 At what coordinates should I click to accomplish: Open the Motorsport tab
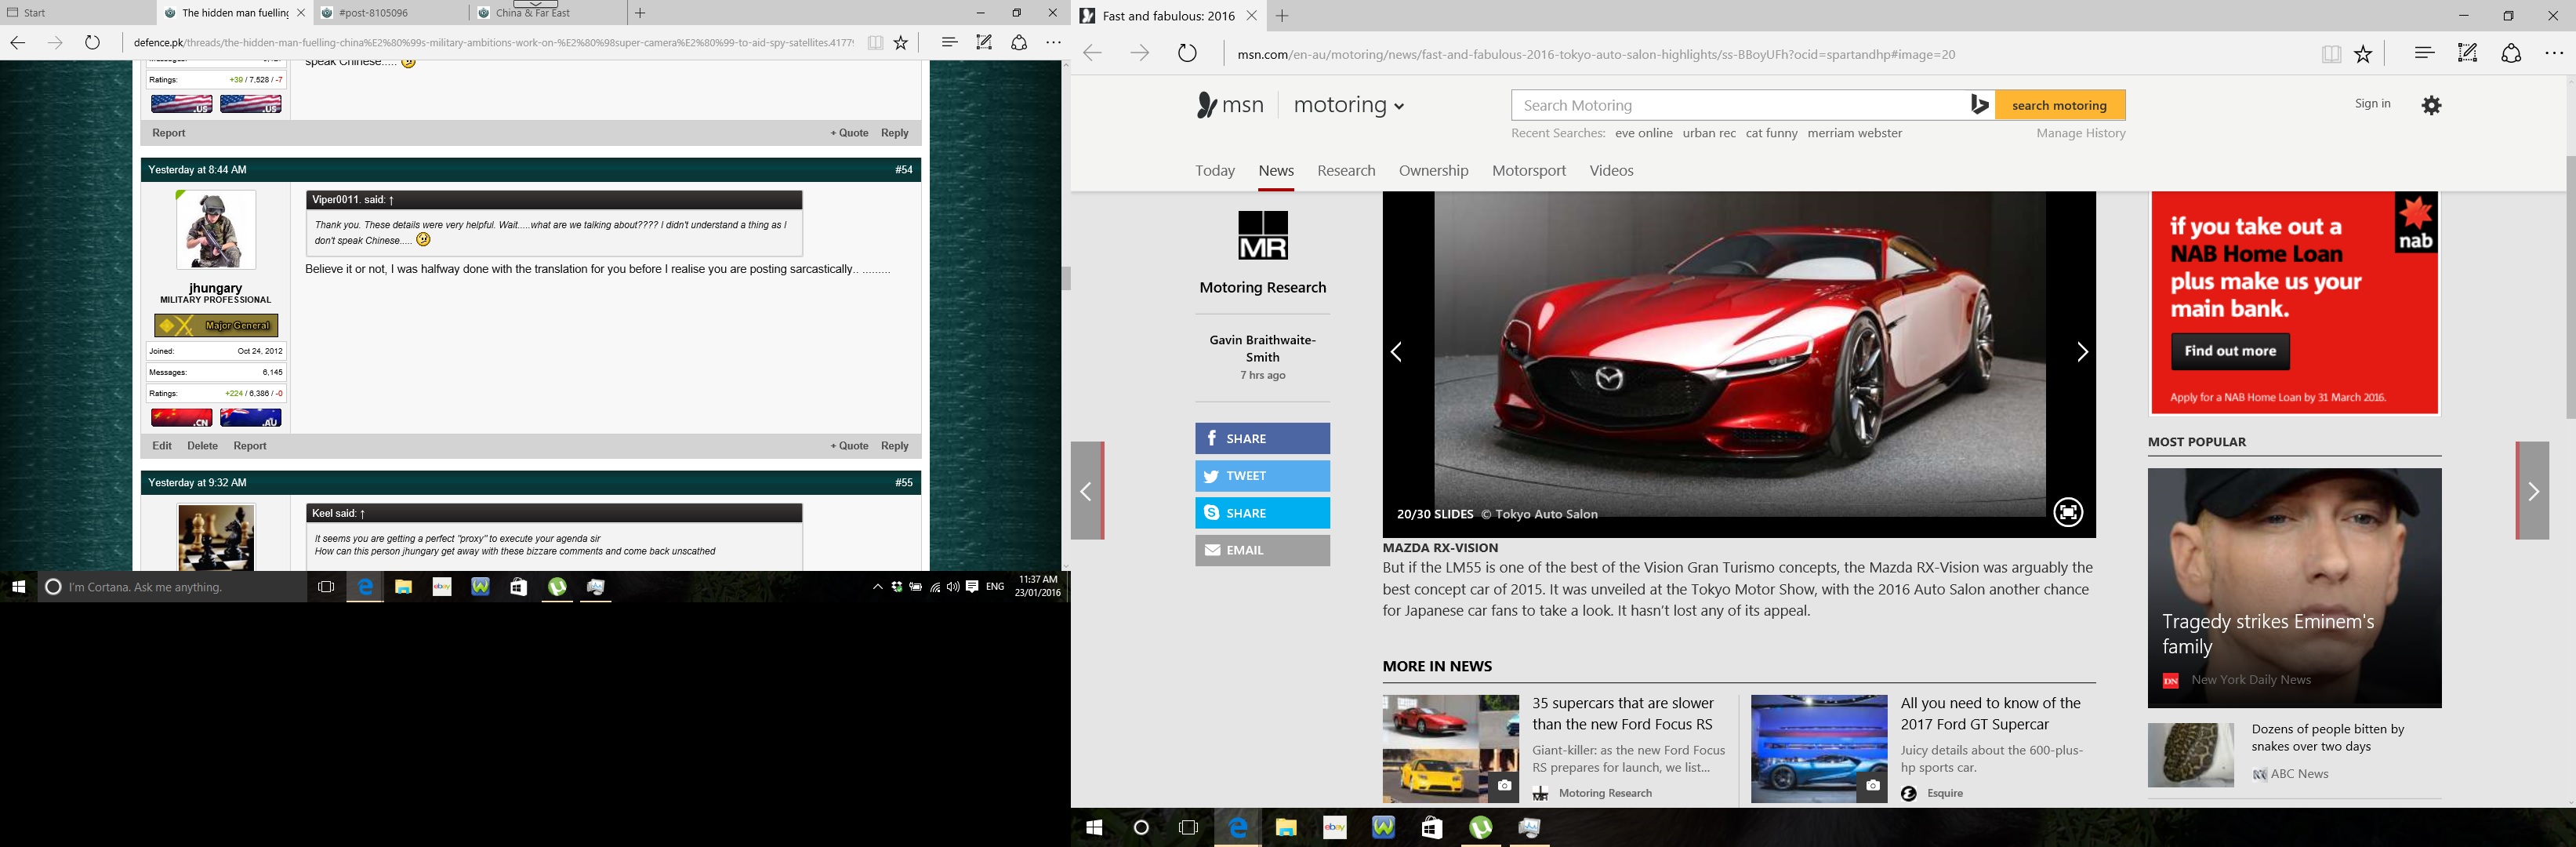click(1529, 171)
